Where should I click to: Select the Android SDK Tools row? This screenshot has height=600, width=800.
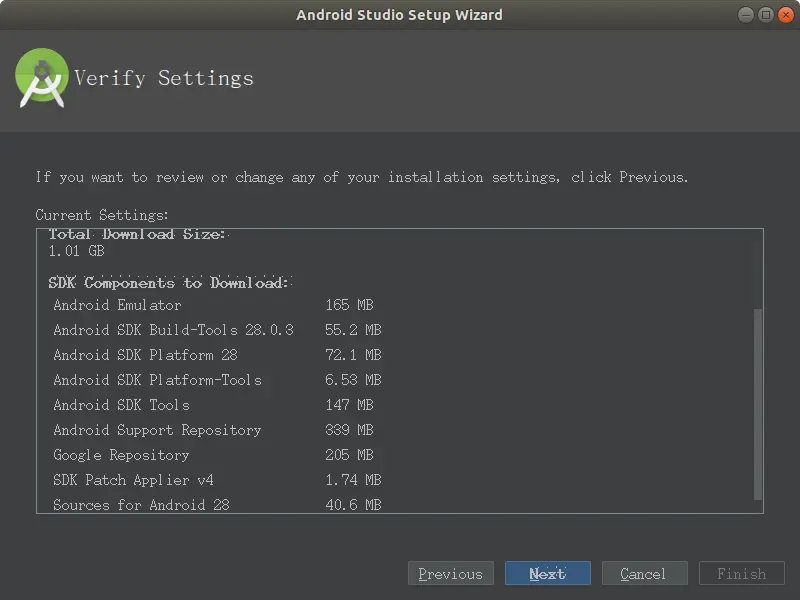point(121,405)
